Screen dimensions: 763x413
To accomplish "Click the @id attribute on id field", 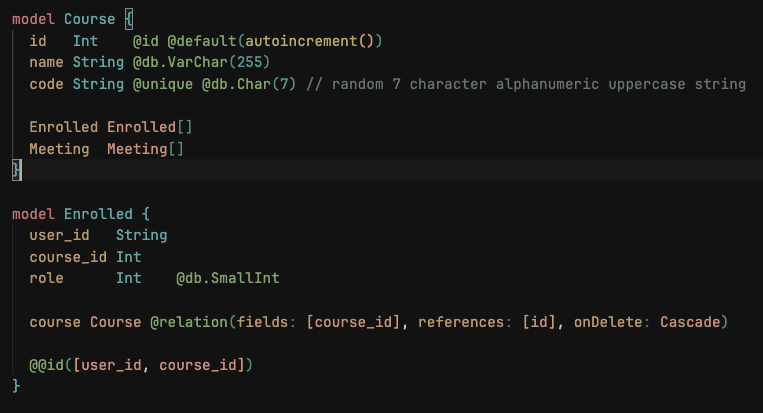I will [146, 41].
